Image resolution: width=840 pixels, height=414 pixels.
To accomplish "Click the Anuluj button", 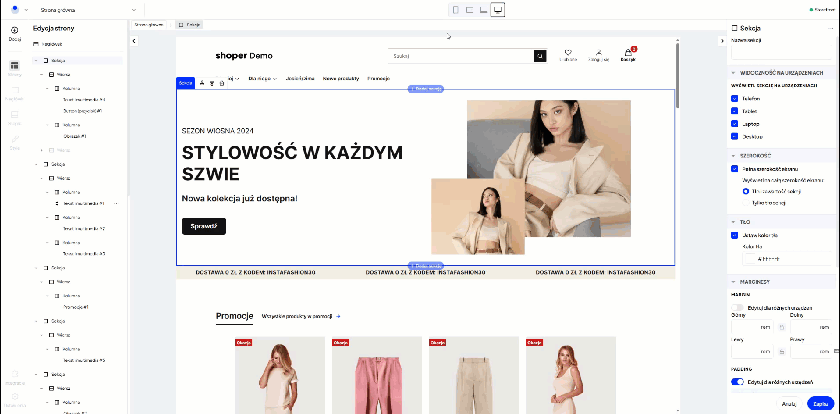I will [788, 403].
